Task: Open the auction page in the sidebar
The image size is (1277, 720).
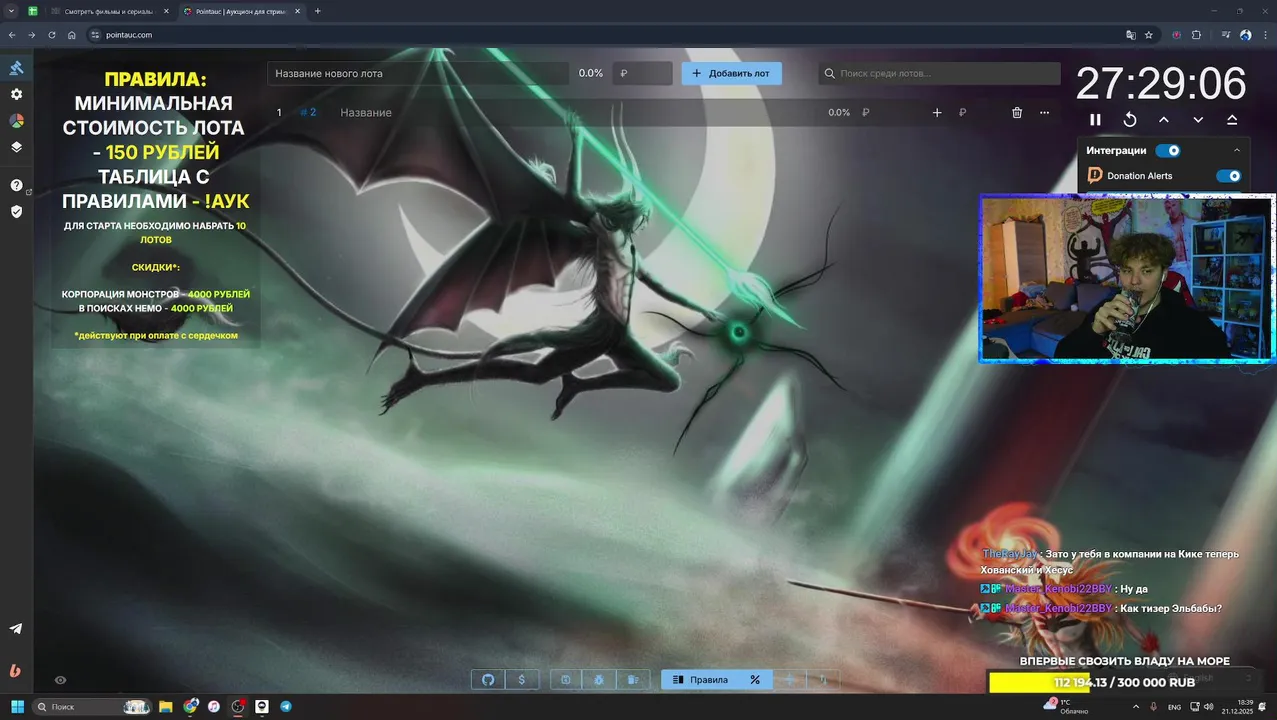Action: coord(16,68)
